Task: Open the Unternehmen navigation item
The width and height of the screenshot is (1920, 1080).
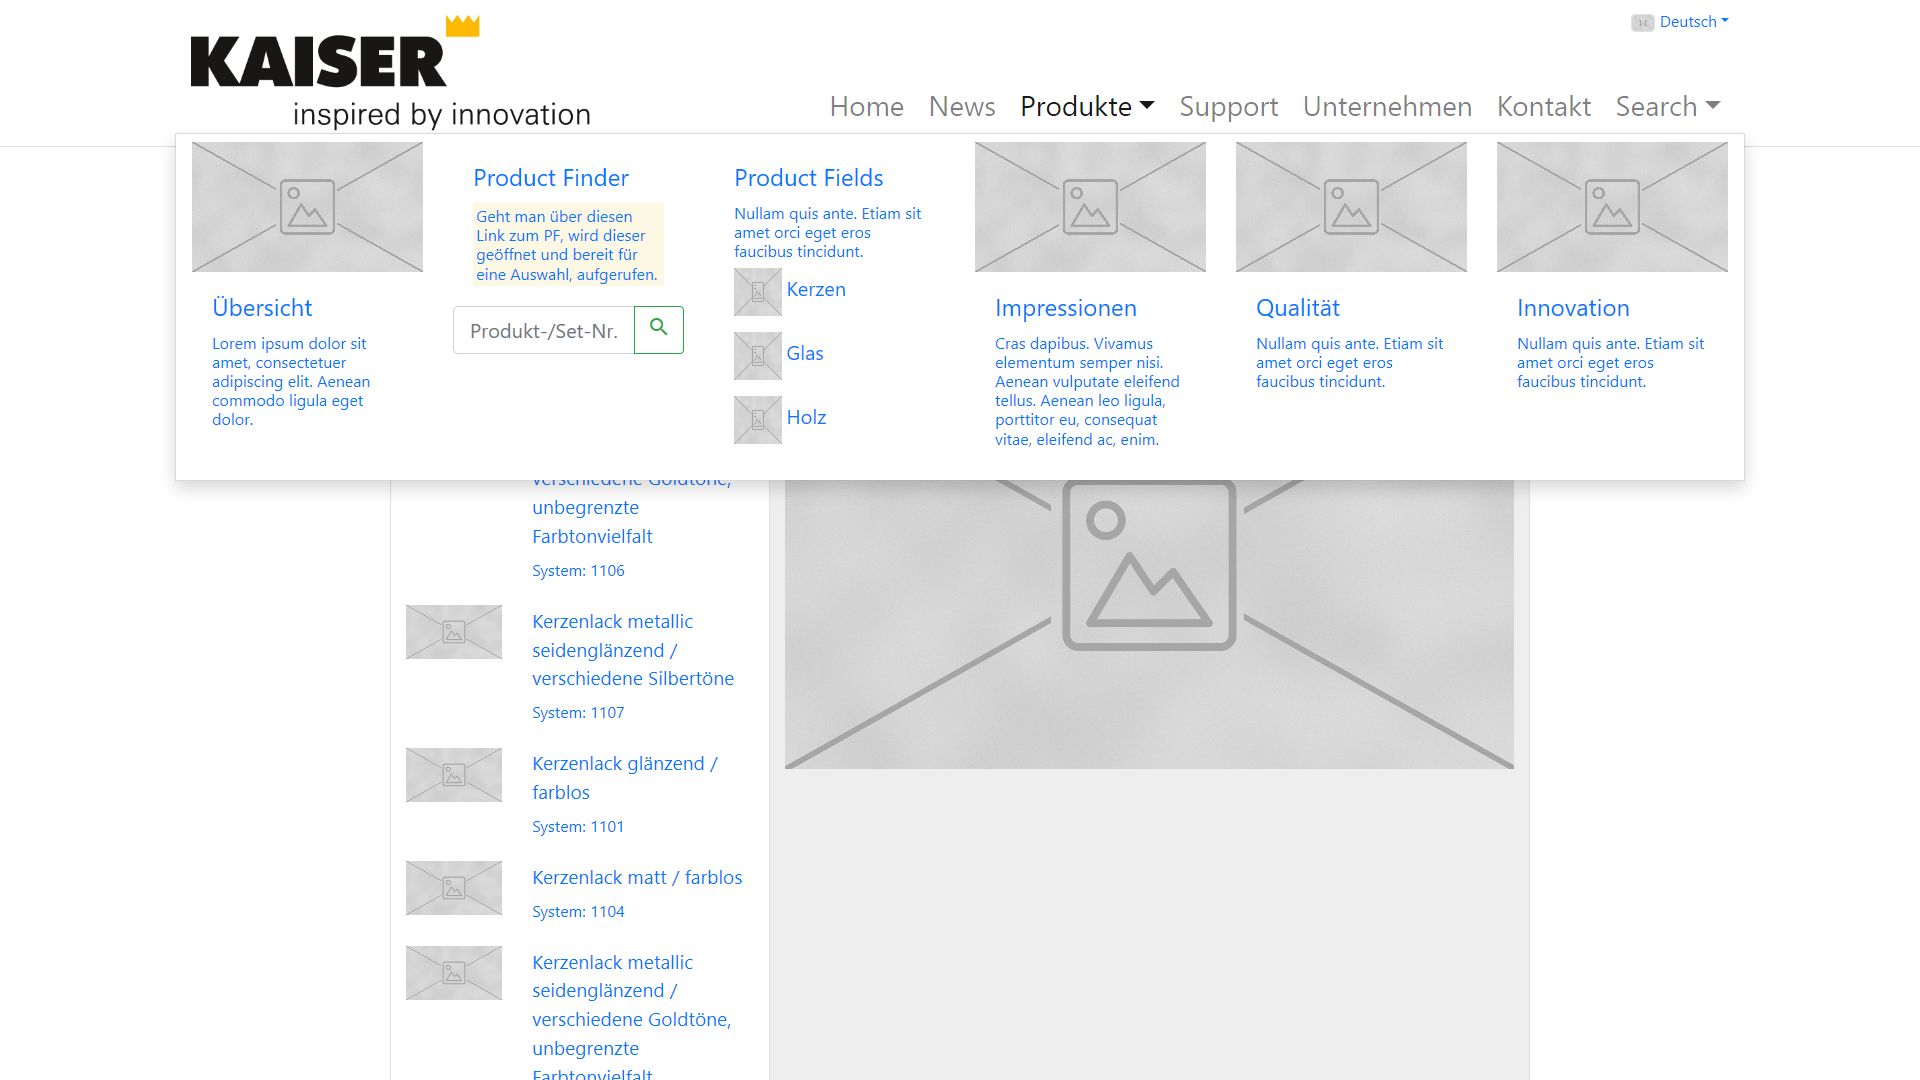Action: tap(1386, 106)
